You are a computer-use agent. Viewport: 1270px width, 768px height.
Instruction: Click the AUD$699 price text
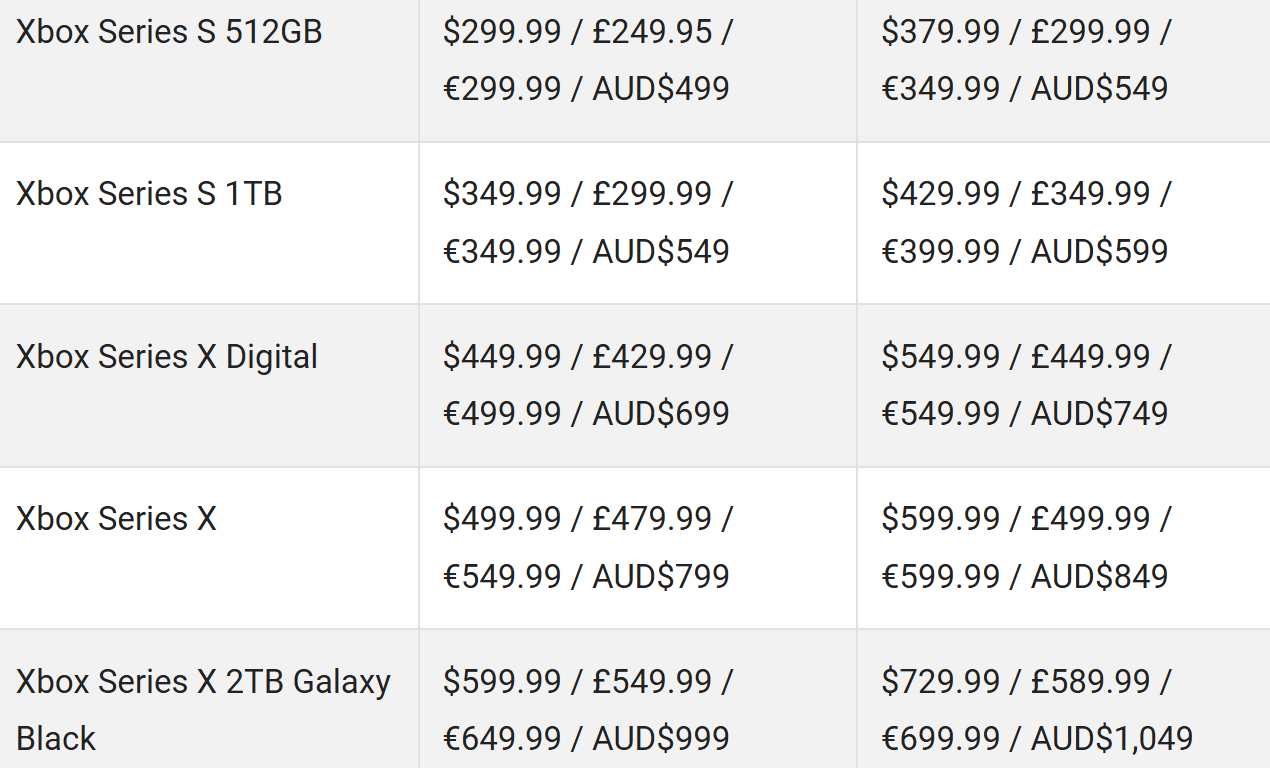pyautogui.click(x=661, y=414)
